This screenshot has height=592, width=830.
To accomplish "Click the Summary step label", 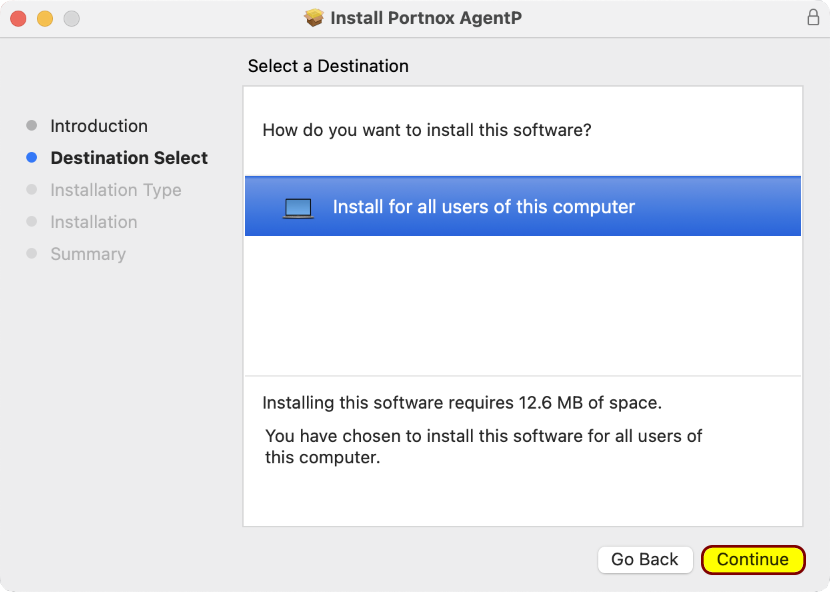I will 88,254.
